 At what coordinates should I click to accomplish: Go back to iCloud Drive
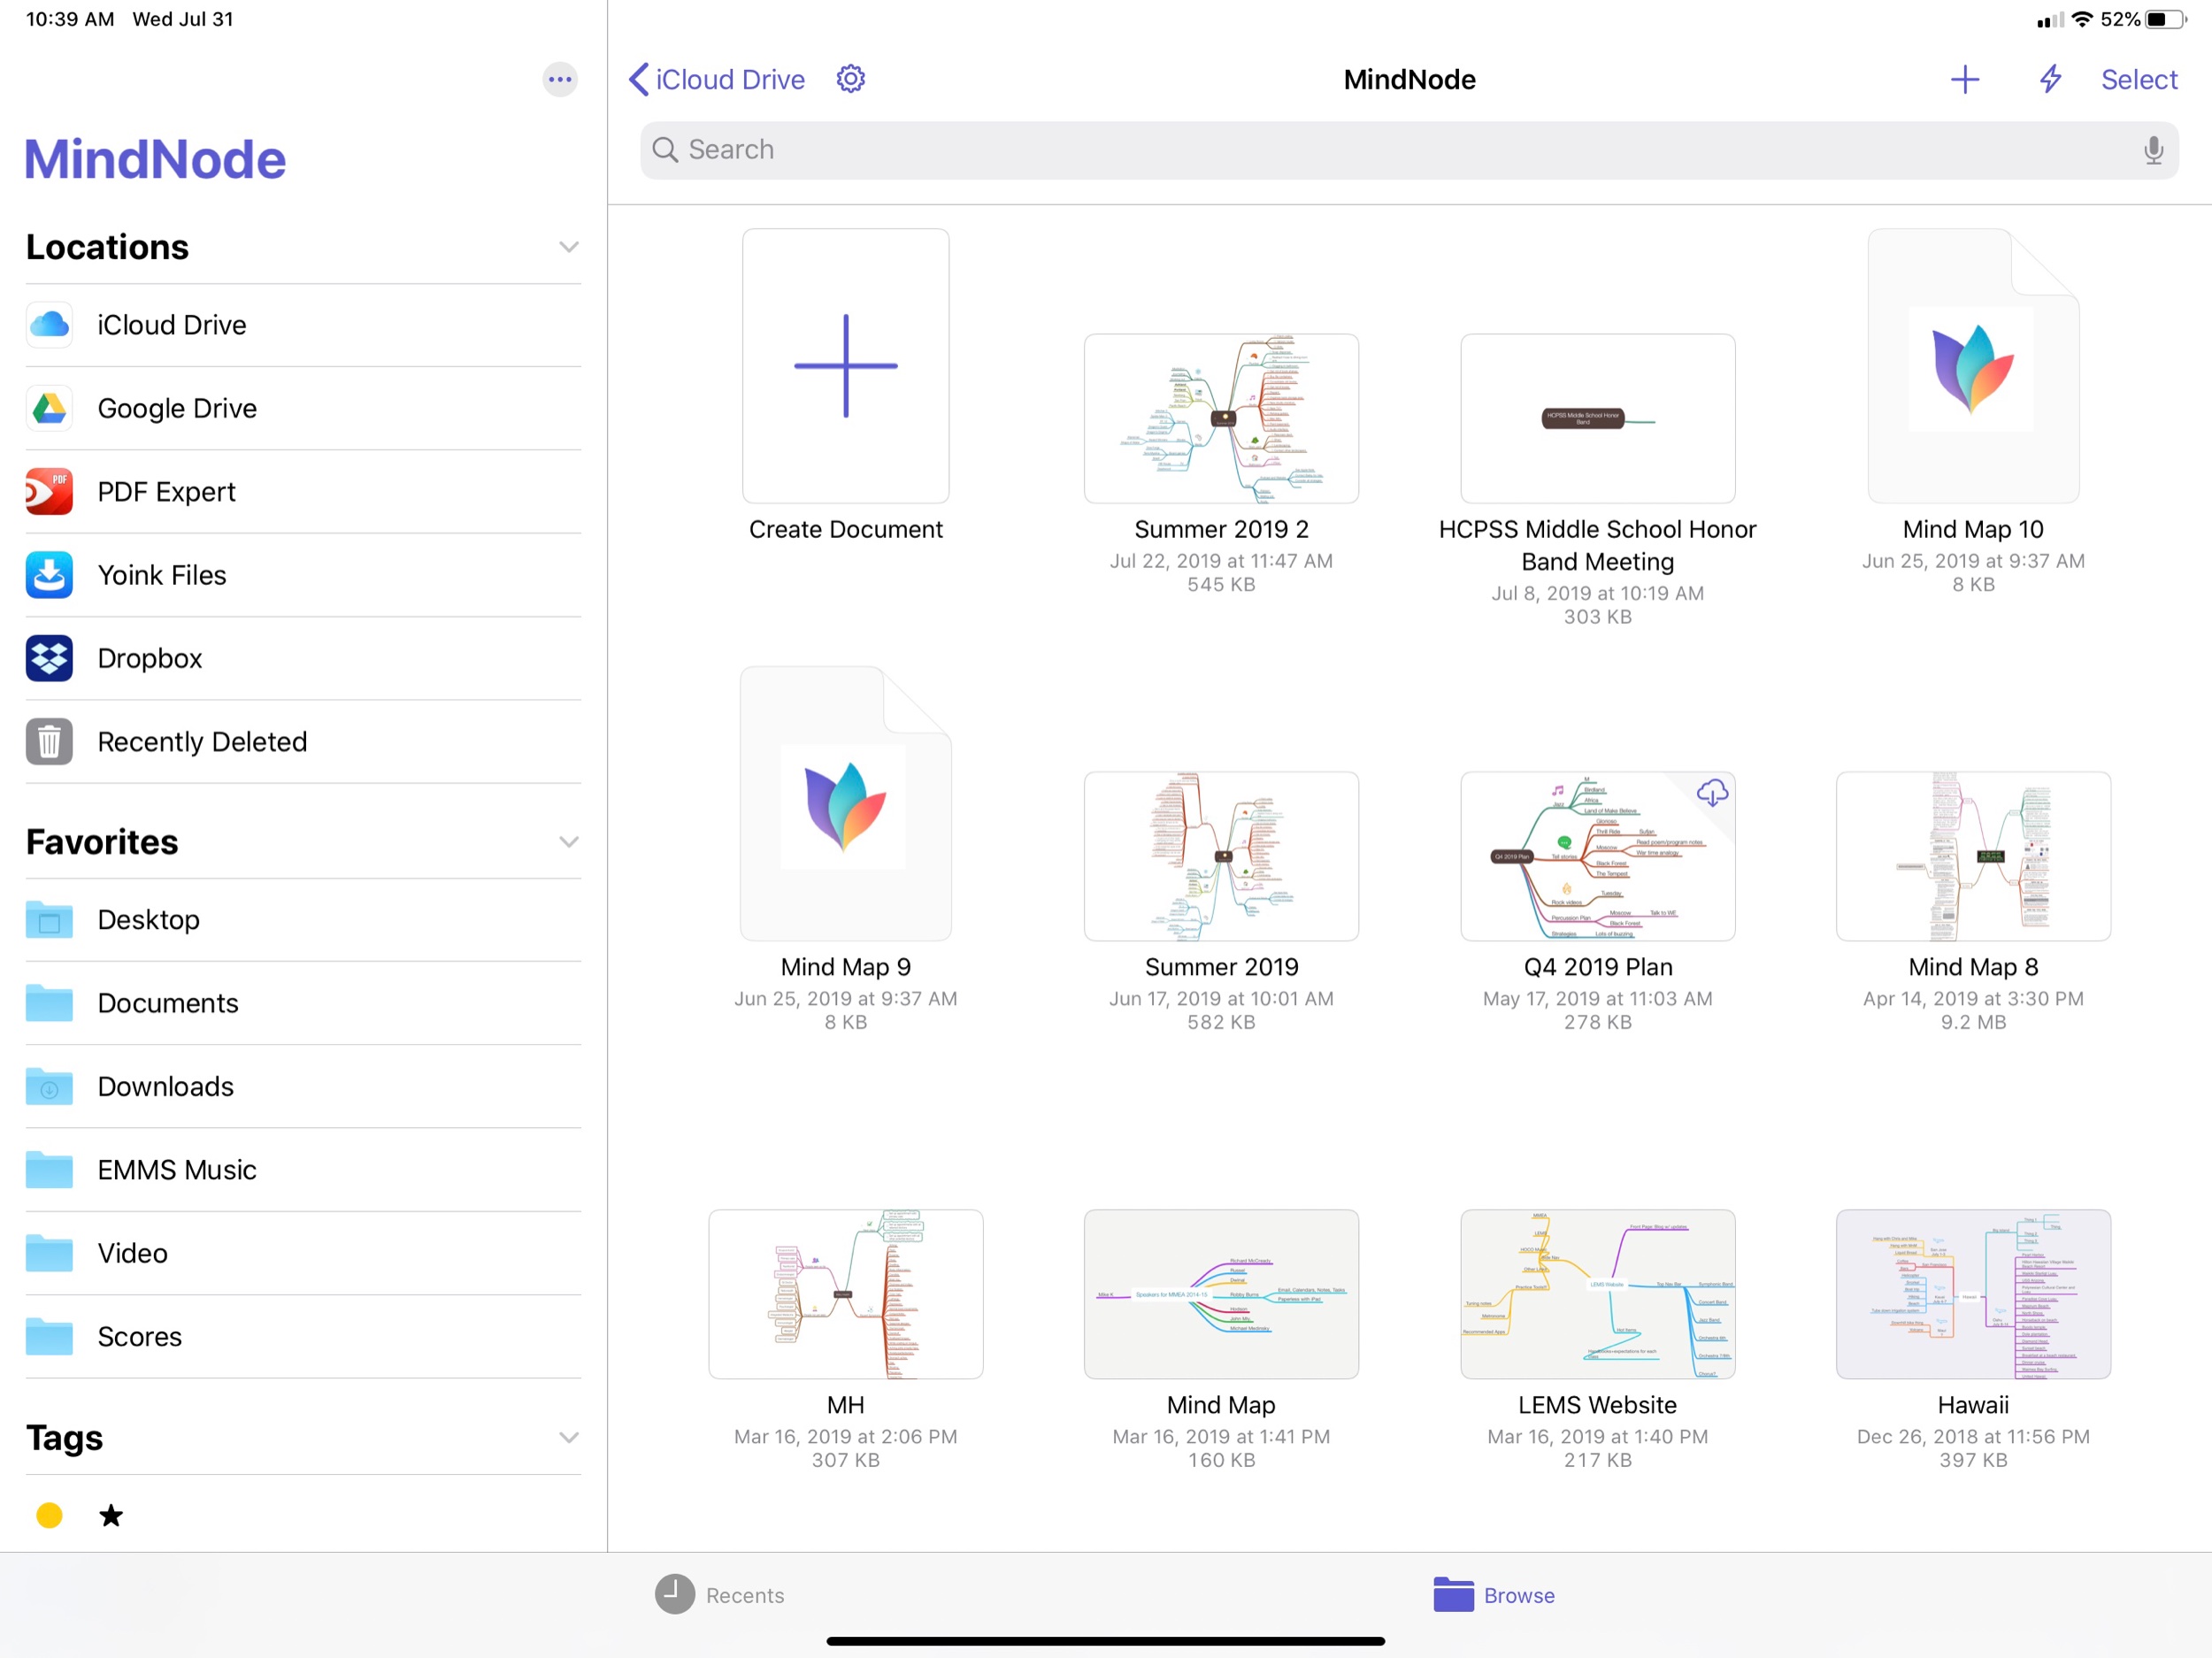[717, 79]
